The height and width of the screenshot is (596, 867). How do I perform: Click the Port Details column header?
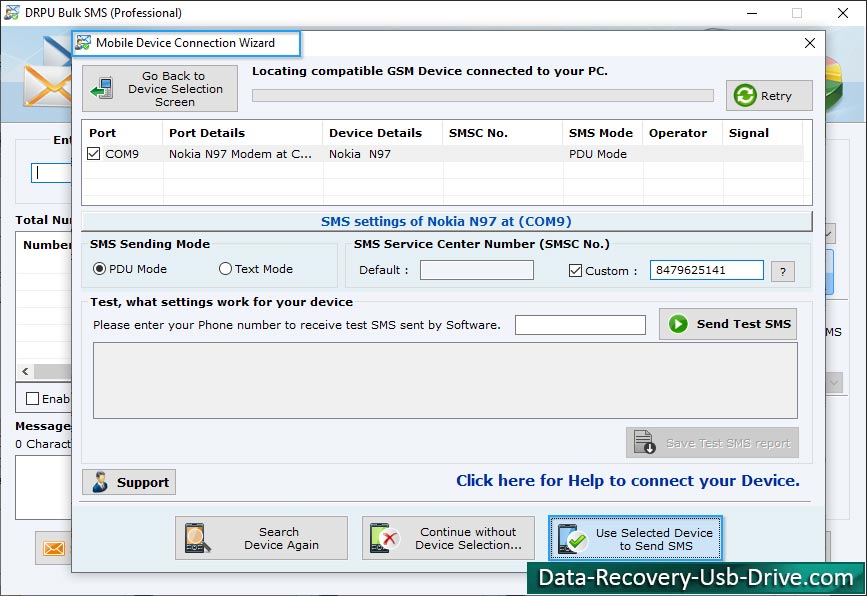(243, 133)
